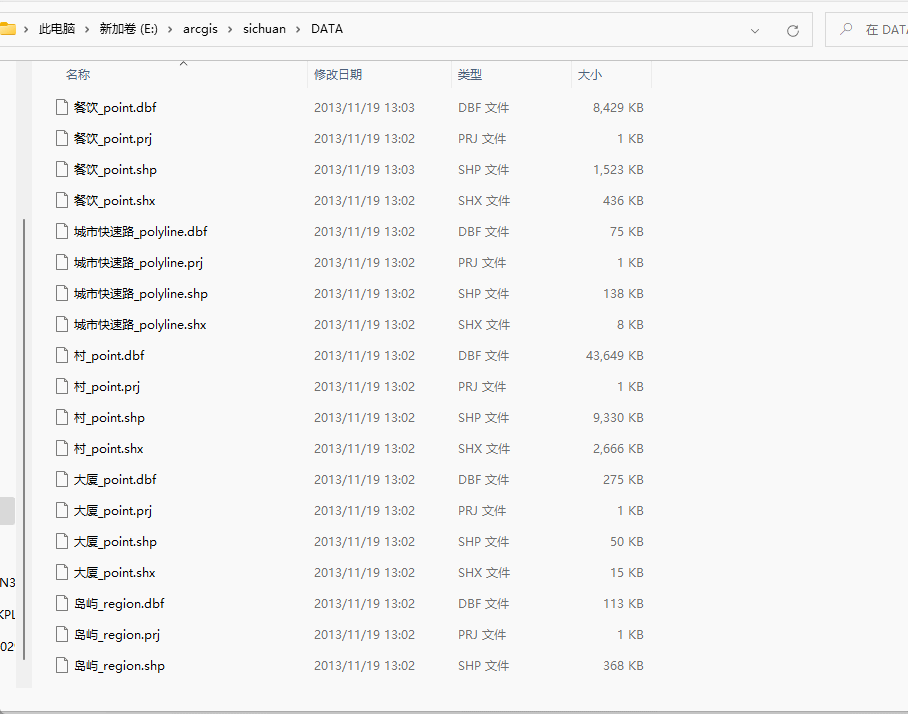Click size value 8,429 KB
Viewport: 908px width, 714px height.
click(x=618, y=108)
